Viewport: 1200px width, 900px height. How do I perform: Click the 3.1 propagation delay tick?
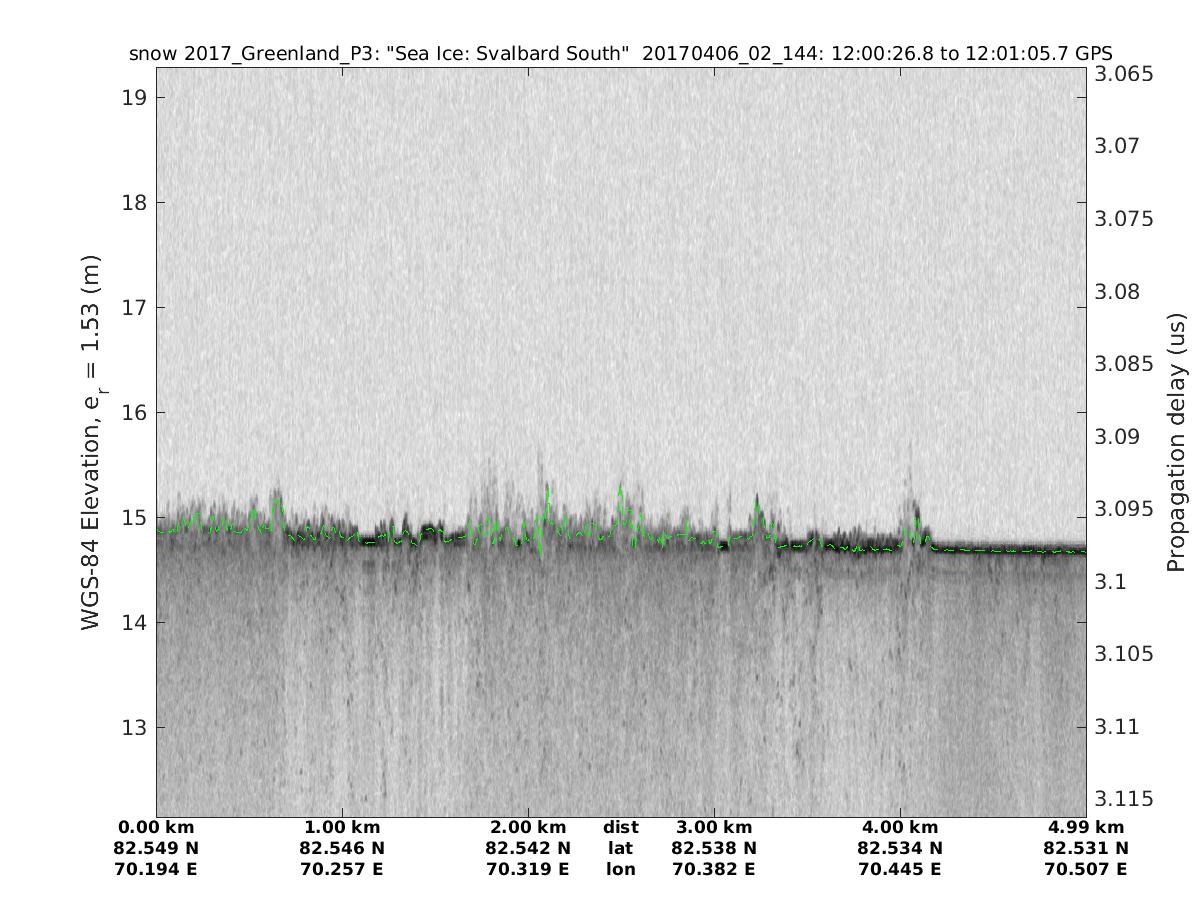(x=1108, y=582)
